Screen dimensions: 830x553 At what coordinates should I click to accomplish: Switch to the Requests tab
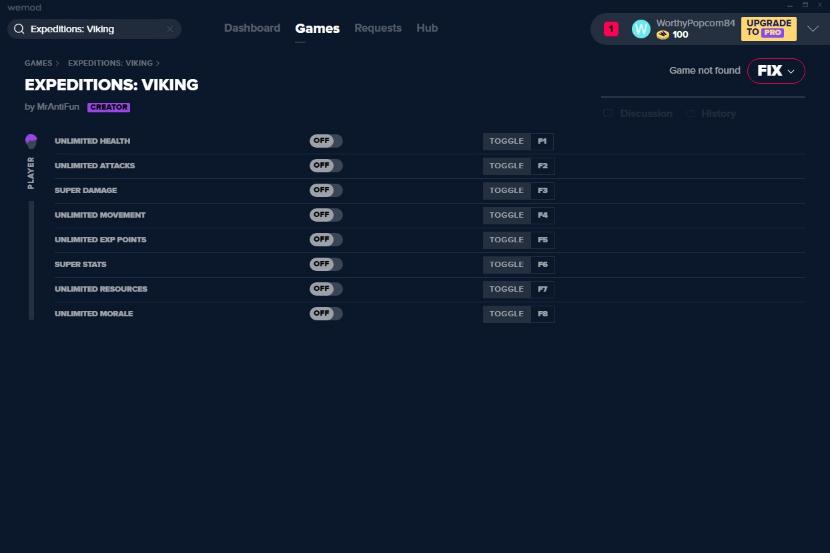click(378, 28)
